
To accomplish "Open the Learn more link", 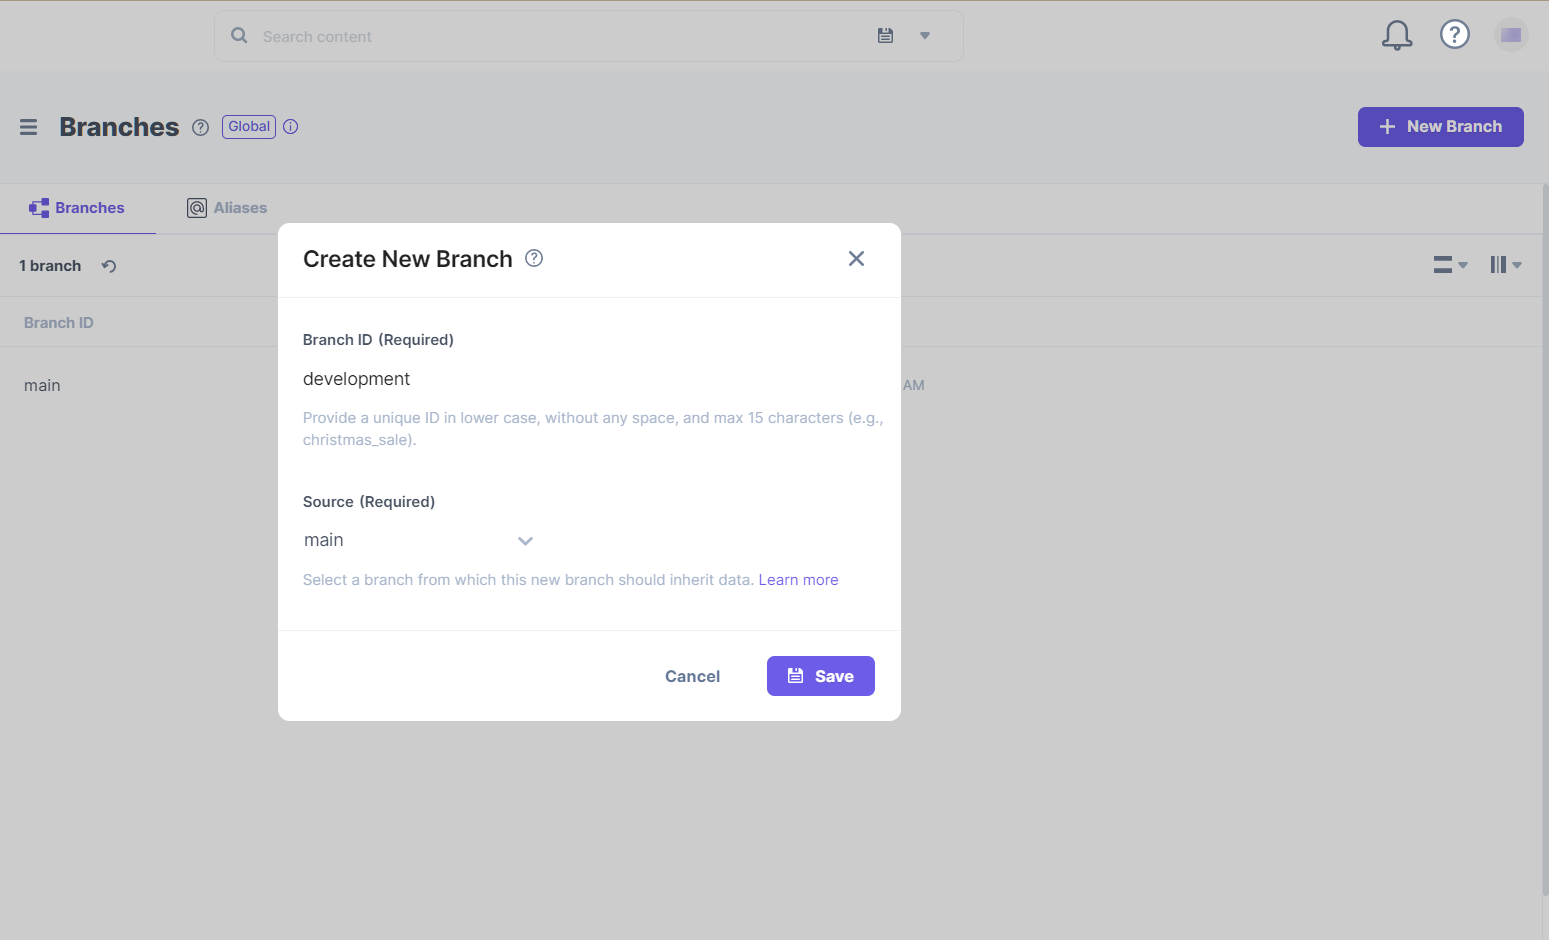I will [798, 579].
